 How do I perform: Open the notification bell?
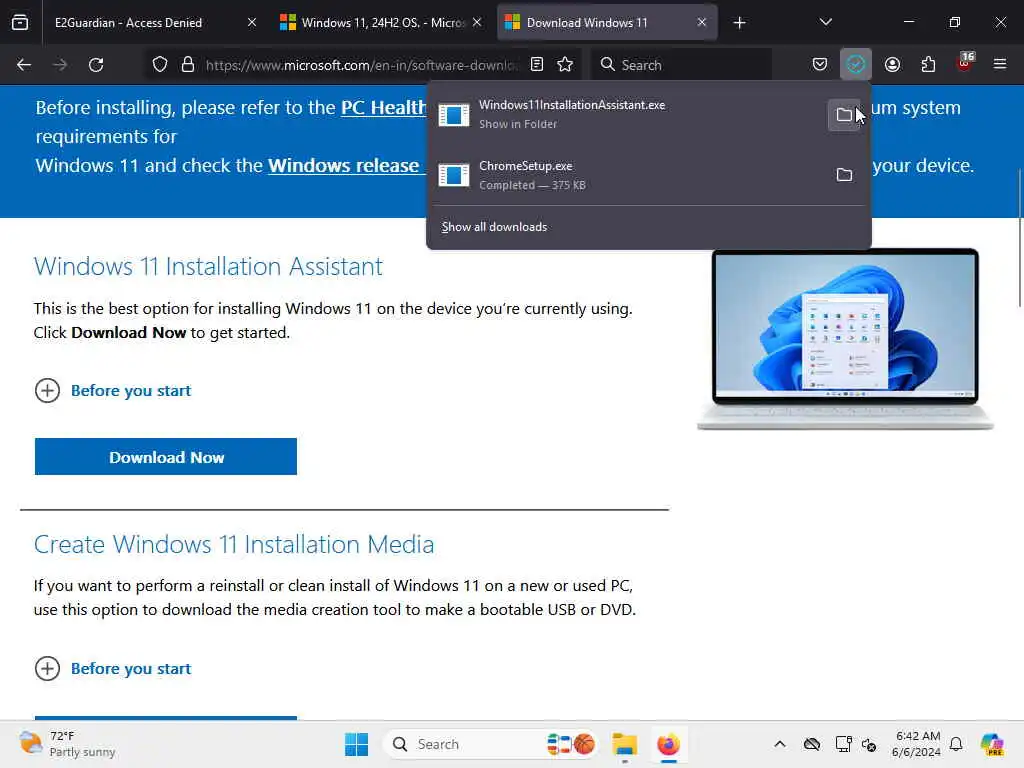coord(956,744)
